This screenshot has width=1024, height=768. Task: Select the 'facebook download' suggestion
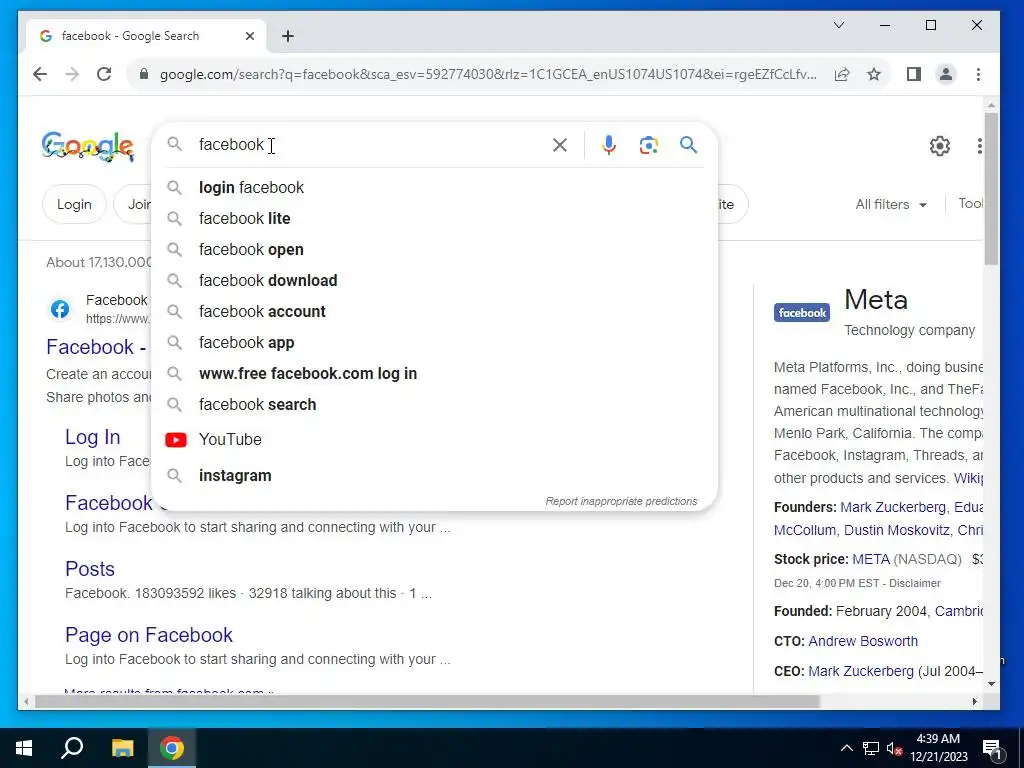tap(434, 281)
